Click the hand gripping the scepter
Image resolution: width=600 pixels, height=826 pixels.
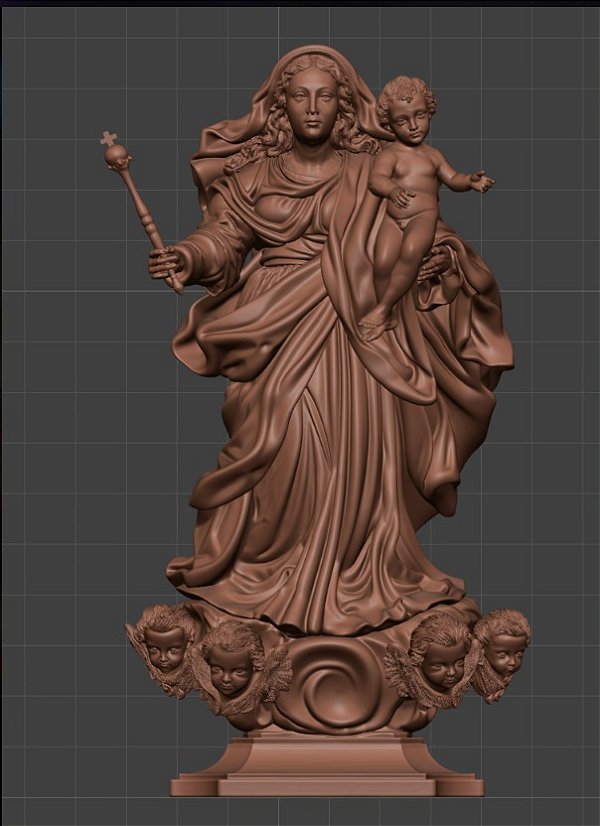tap(167, 263)
